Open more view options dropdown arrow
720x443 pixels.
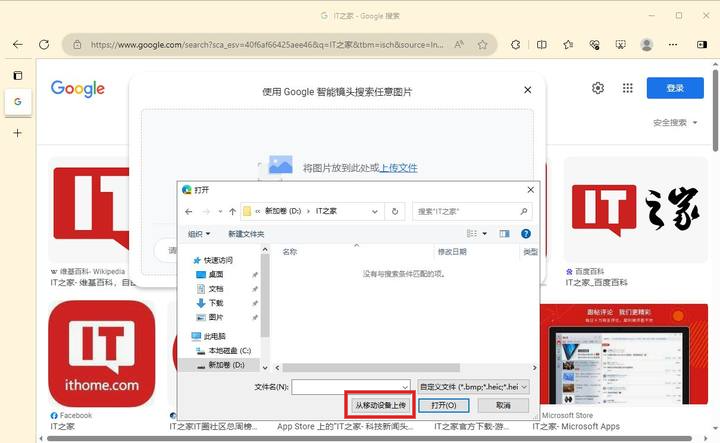[484, 234]
